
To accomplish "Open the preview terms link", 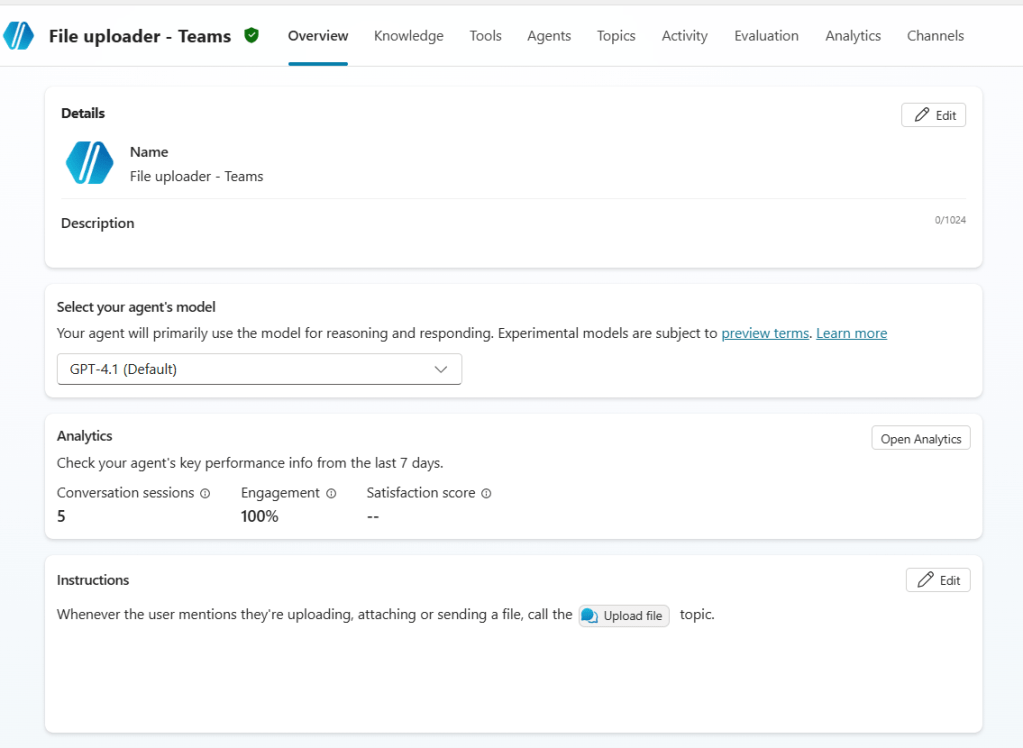I will pos(764,333).
